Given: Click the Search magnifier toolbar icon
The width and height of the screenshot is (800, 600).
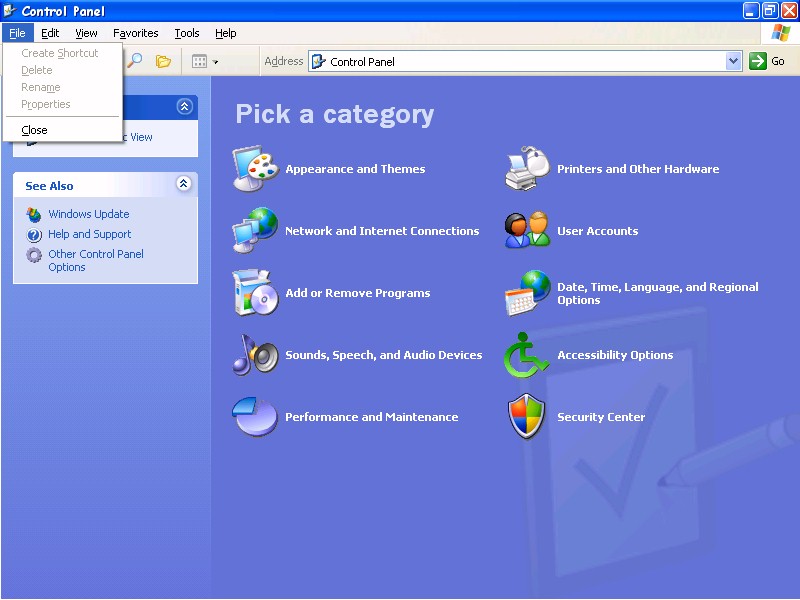Looking at the screenshot, I should [135, 61].
